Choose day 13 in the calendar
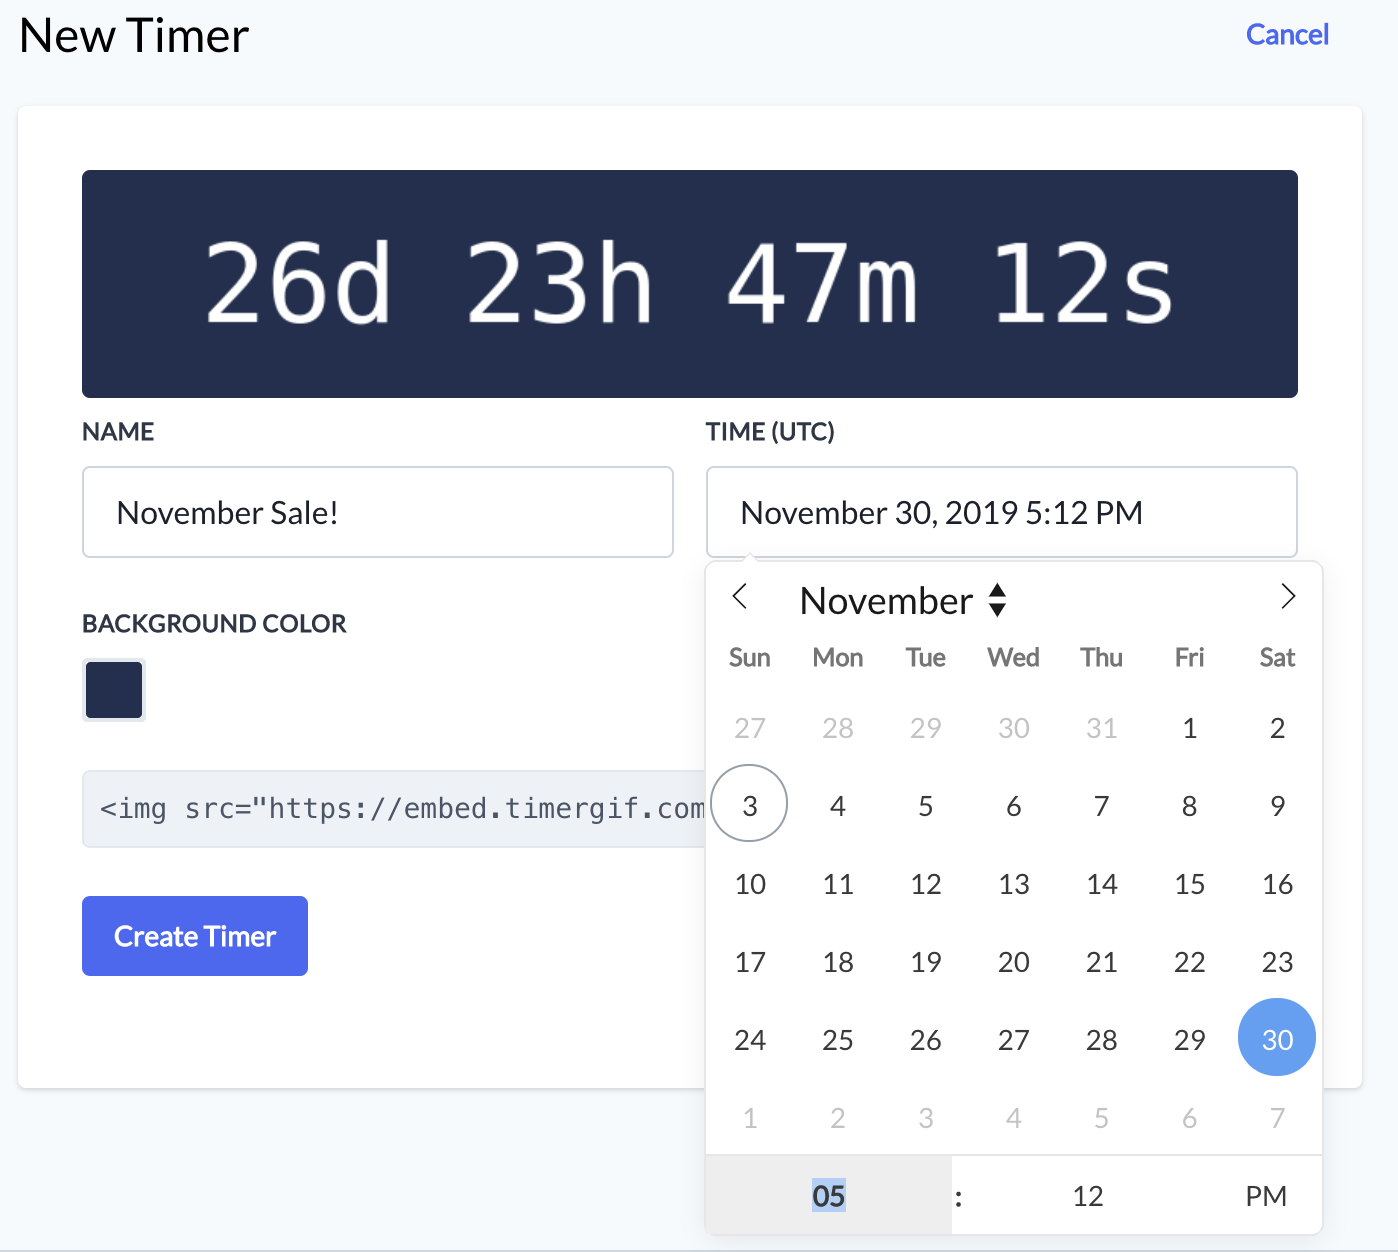This screenshot has height=1252, width=1398. click(1014, 883)
